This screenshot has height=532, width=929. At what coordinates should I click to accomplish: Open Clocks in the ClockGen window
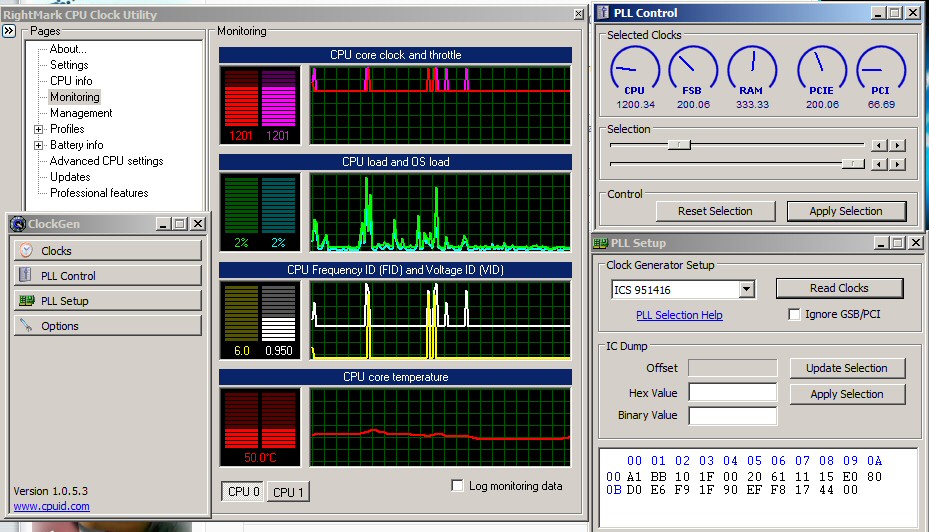(x=108, y=251)
